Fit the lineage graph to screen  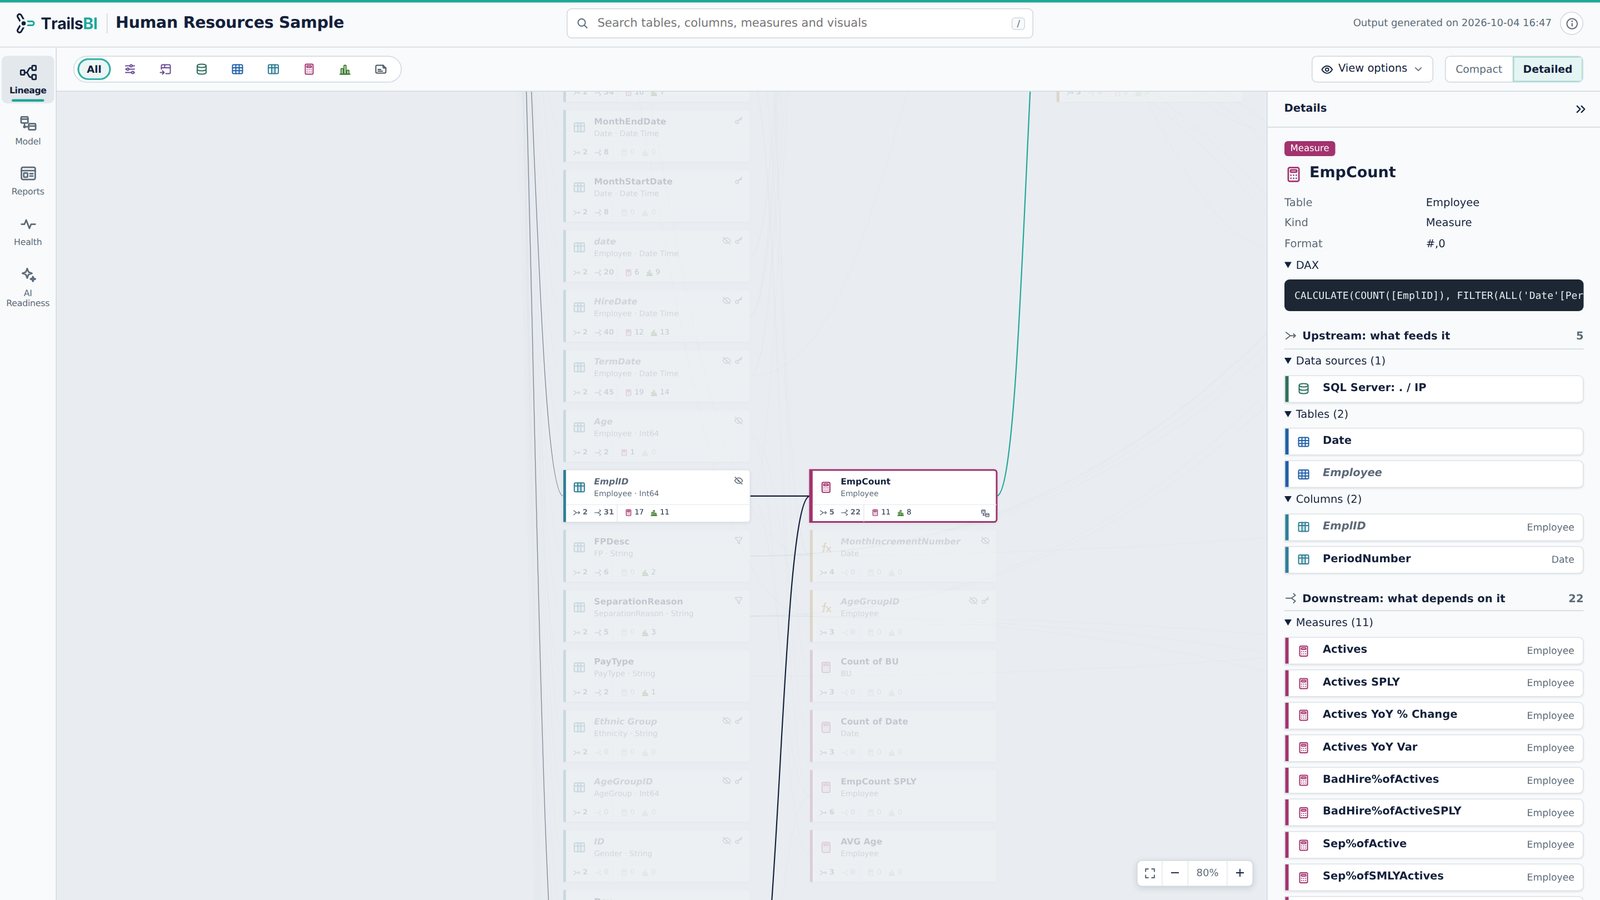[1150, 873]
